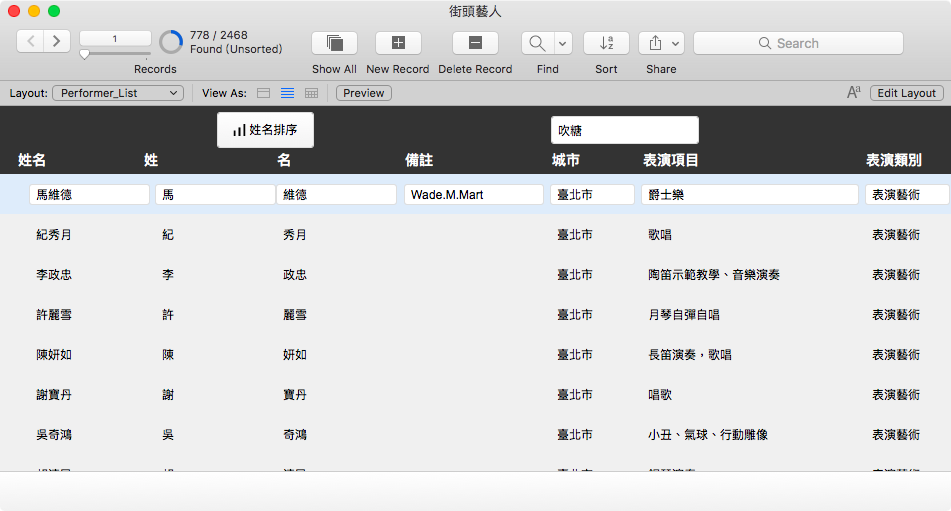Click the Find magnifier icon
951x511 pixels.
click(x=537, y=43)
